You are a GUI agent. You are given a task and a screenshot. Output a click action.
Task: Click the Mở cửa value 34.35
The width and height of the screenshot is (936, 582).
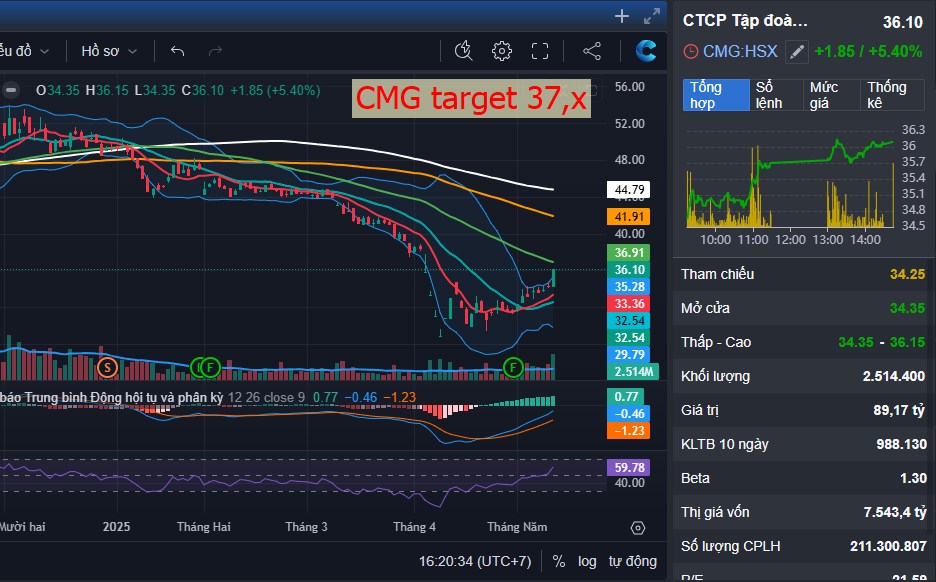pyautogui.click(x=907, y=308)
